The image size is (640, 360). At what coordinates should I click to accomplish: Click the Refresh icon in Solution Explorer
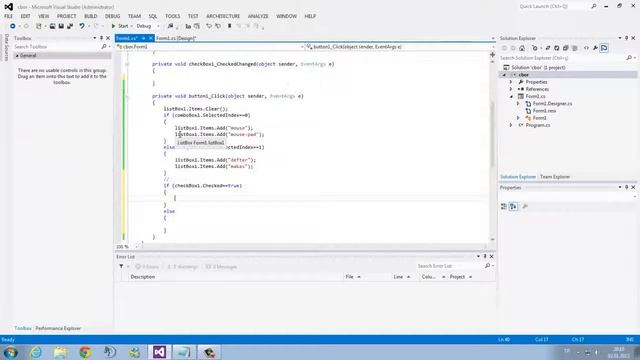[x=556, y=48]
